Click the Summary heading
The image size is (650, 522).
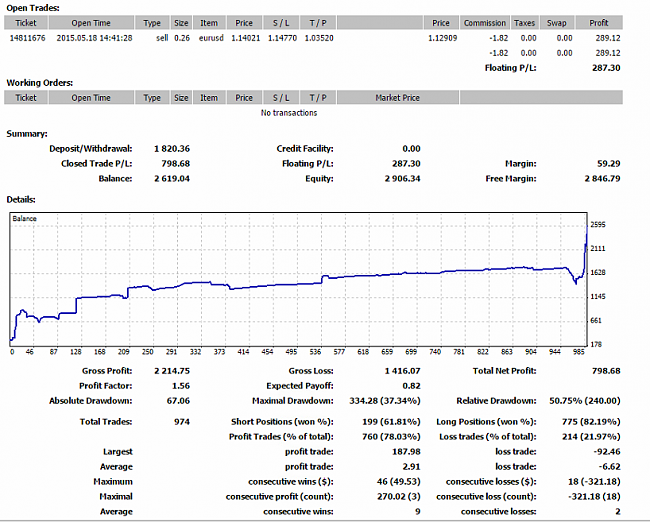tap(27, 134)
